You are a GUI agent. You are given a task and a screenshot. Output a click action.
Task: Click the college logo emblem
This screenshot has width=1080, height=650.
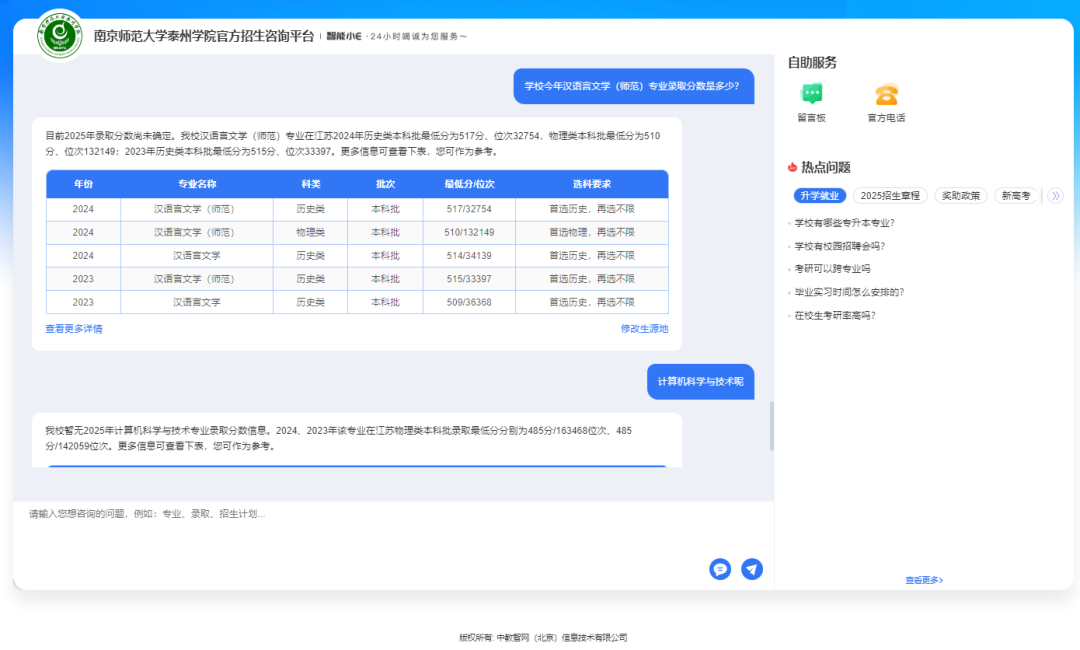click(60, 35)
